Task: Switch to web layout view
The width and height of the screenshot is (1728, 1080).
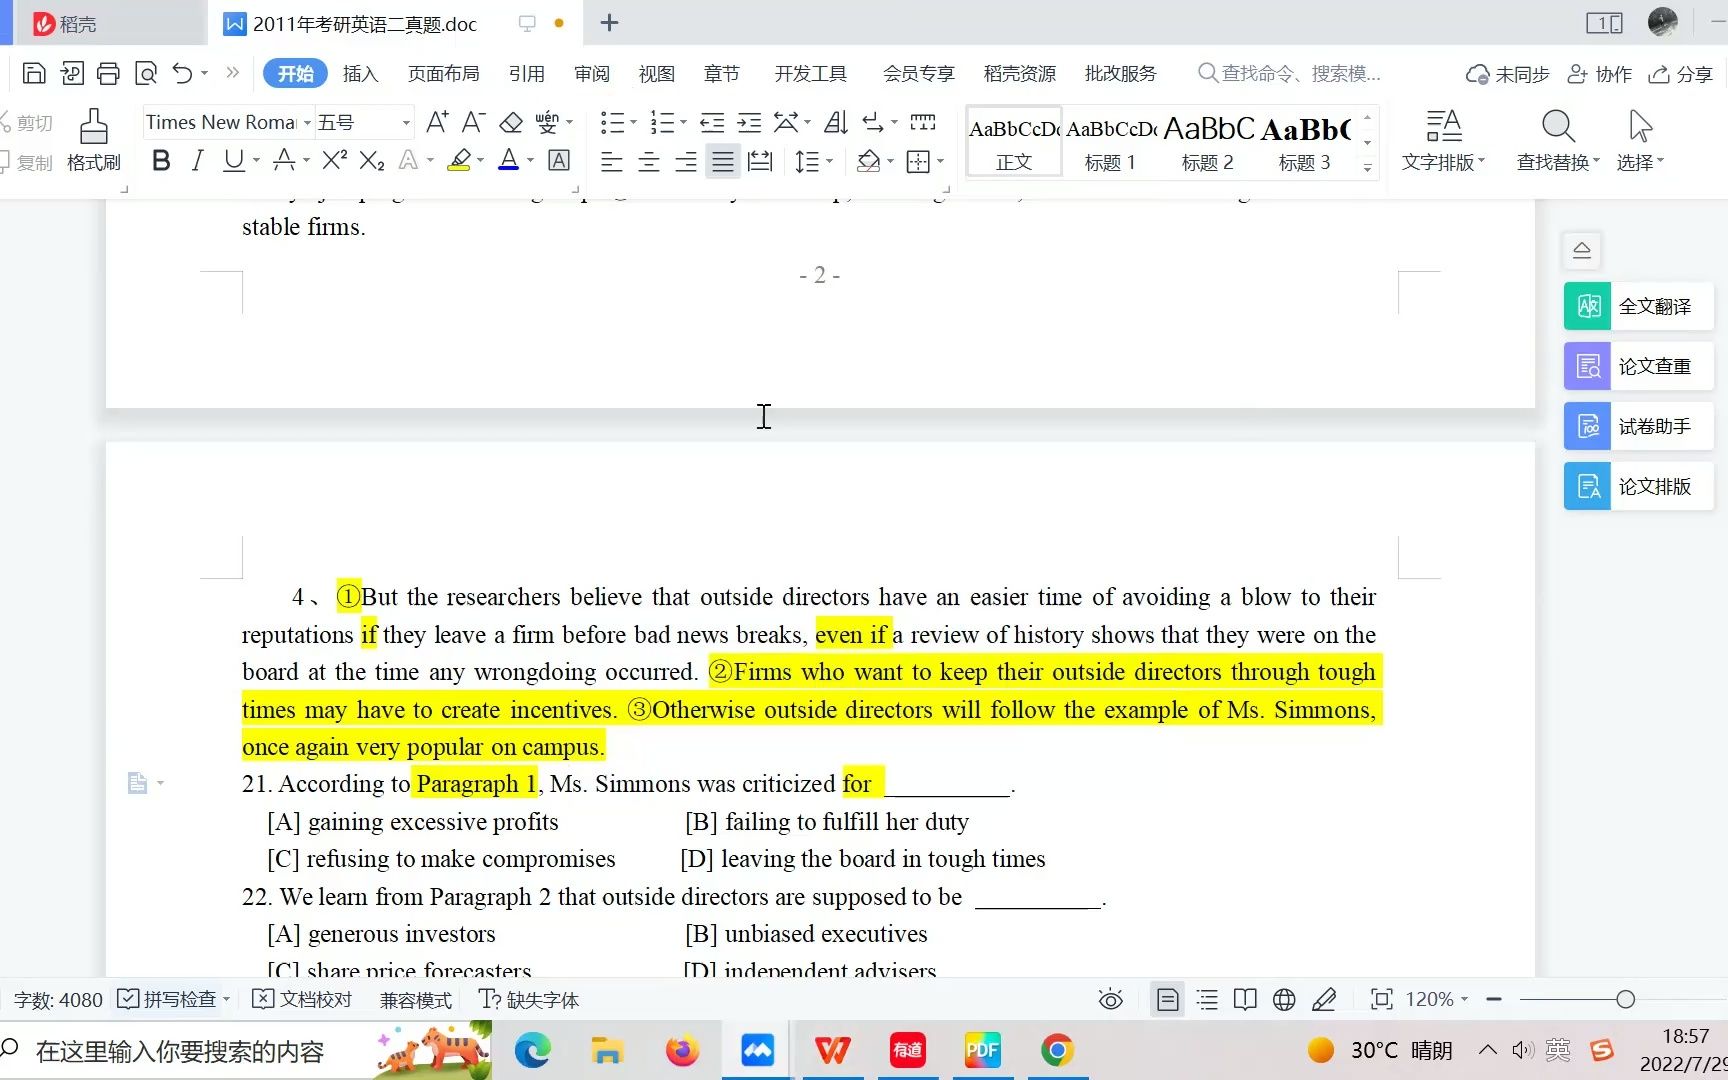Action: (x=1284, y=999)
